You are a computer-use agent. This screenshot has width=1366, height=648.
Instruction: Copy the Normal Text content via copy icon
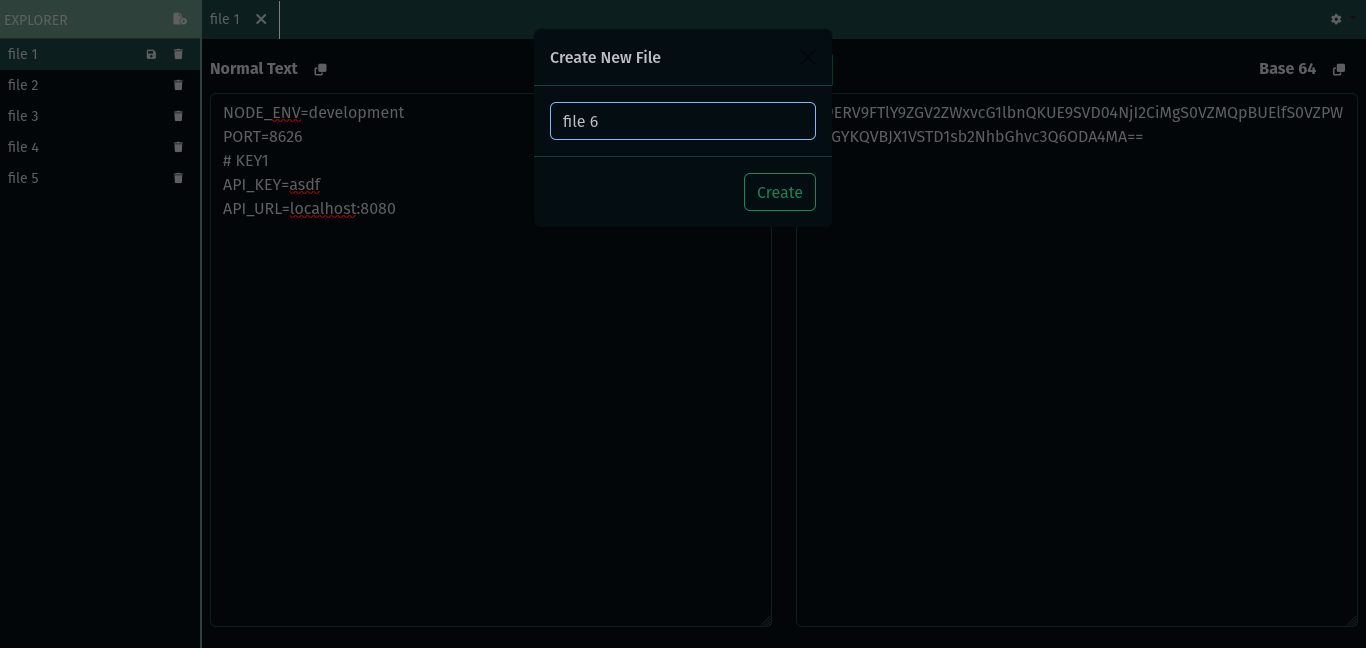[321, 69]
